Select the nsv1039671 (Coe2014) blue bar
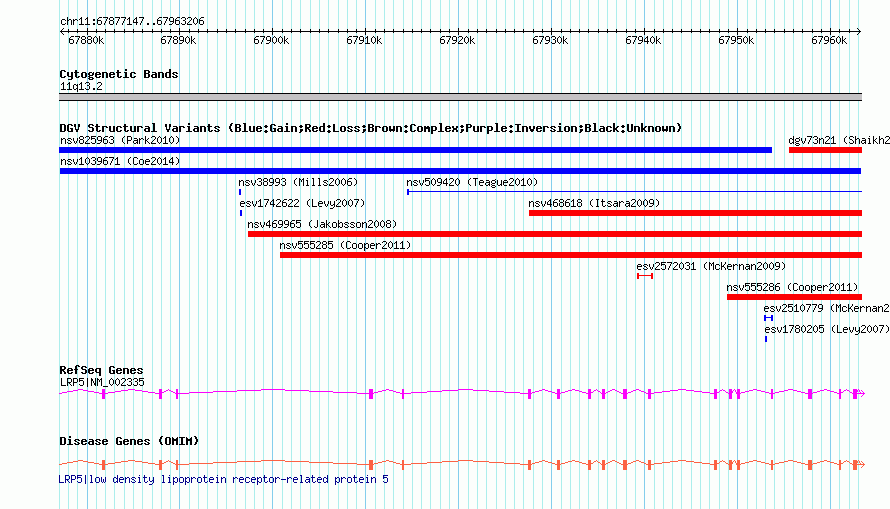Viewport: 890px width, 509px height. tap(460, 171)
